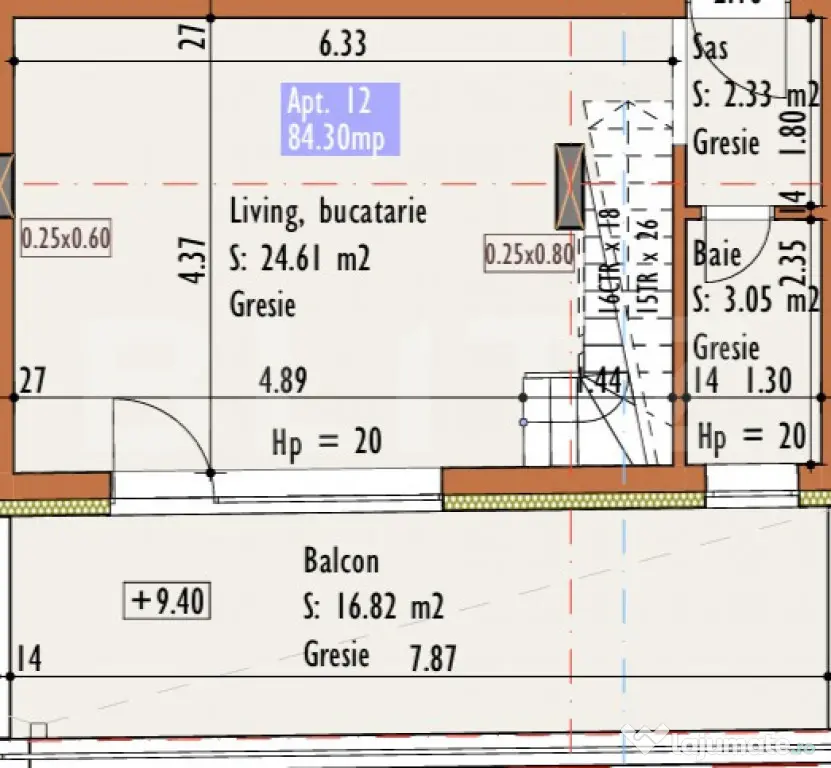Image resolution: width=831 pixels, height=768 pixels.
Task: Select the crossed column symbol near stairs
Action: [x=570, y=186]
